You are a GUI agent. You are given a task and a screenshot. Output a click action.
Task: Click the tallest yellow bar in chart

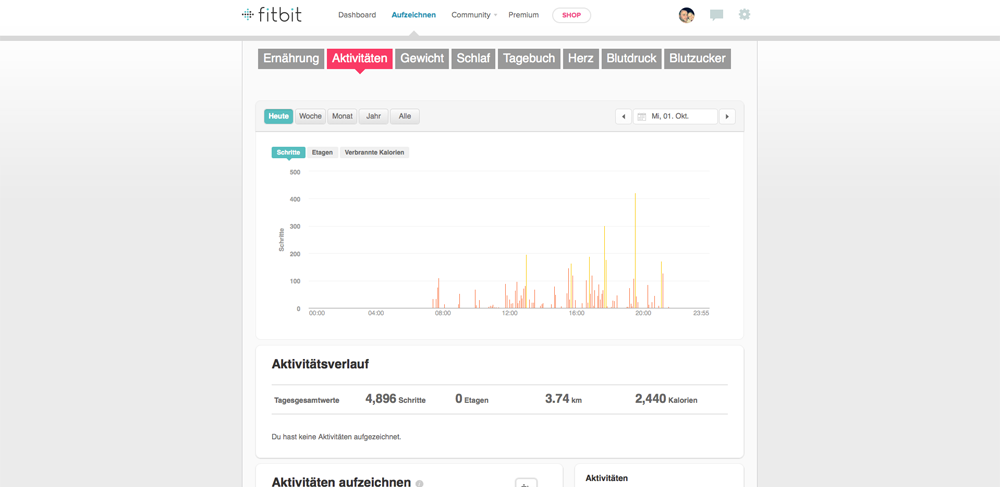[x=635, y=250]
